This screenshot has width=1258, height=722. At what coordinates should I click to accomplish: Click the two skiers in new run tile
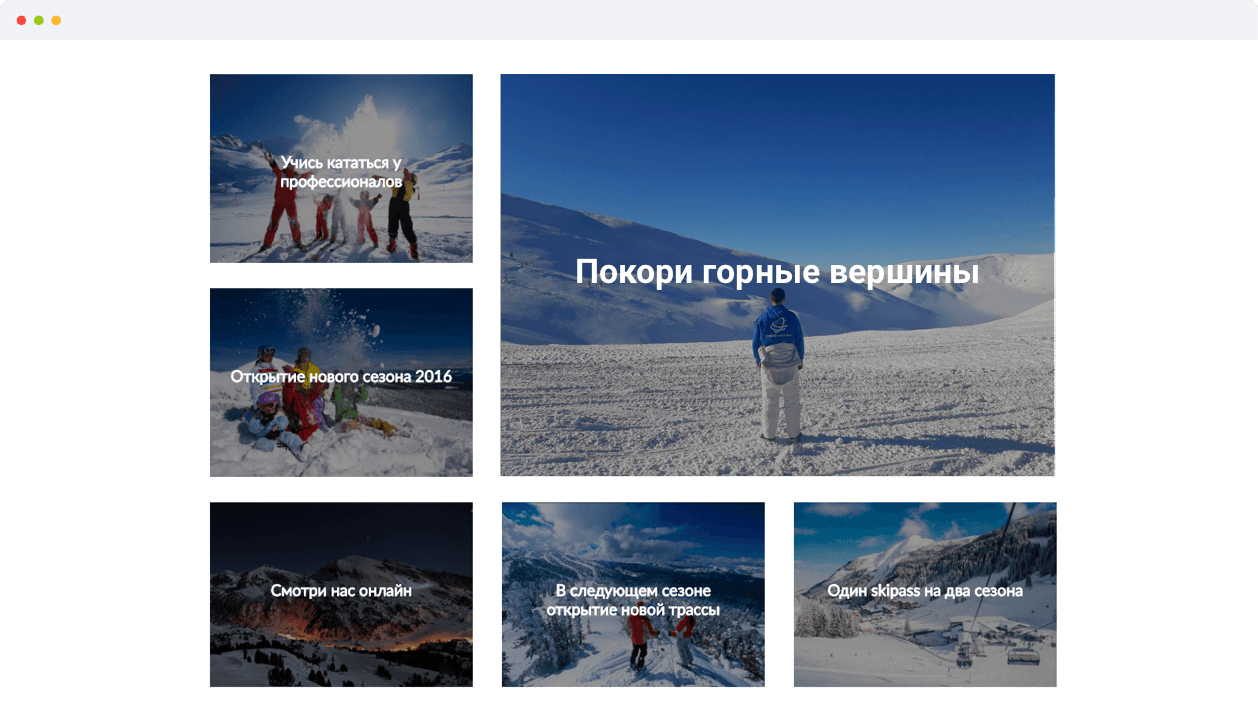pyautogui.click(x=660, y=642)
